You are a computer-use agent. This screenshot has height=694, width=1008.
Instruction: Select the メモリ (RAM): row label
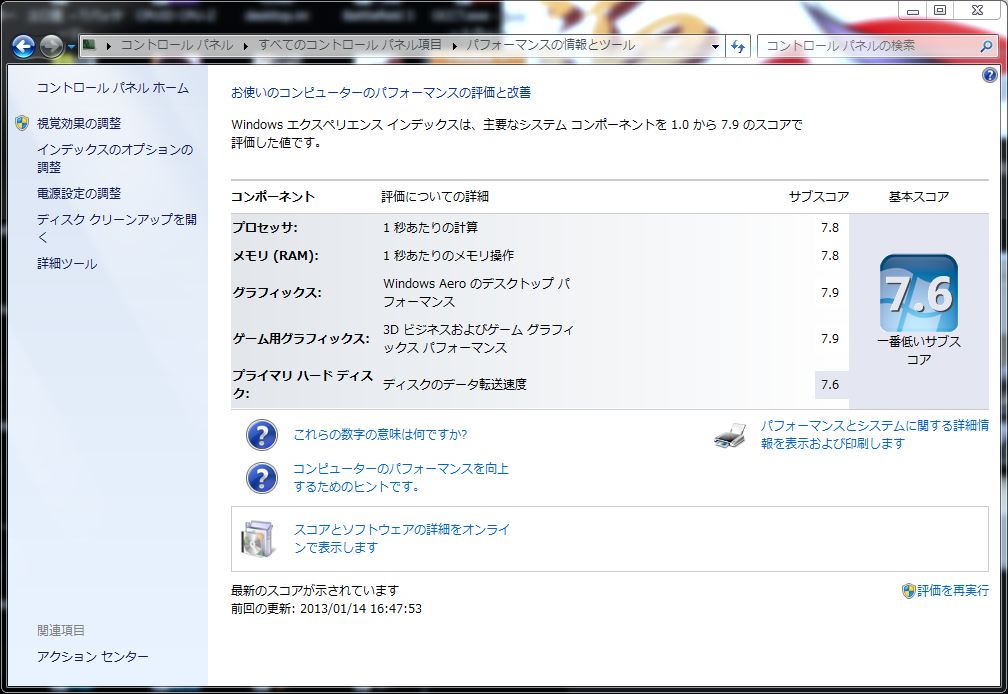(276, 256)
